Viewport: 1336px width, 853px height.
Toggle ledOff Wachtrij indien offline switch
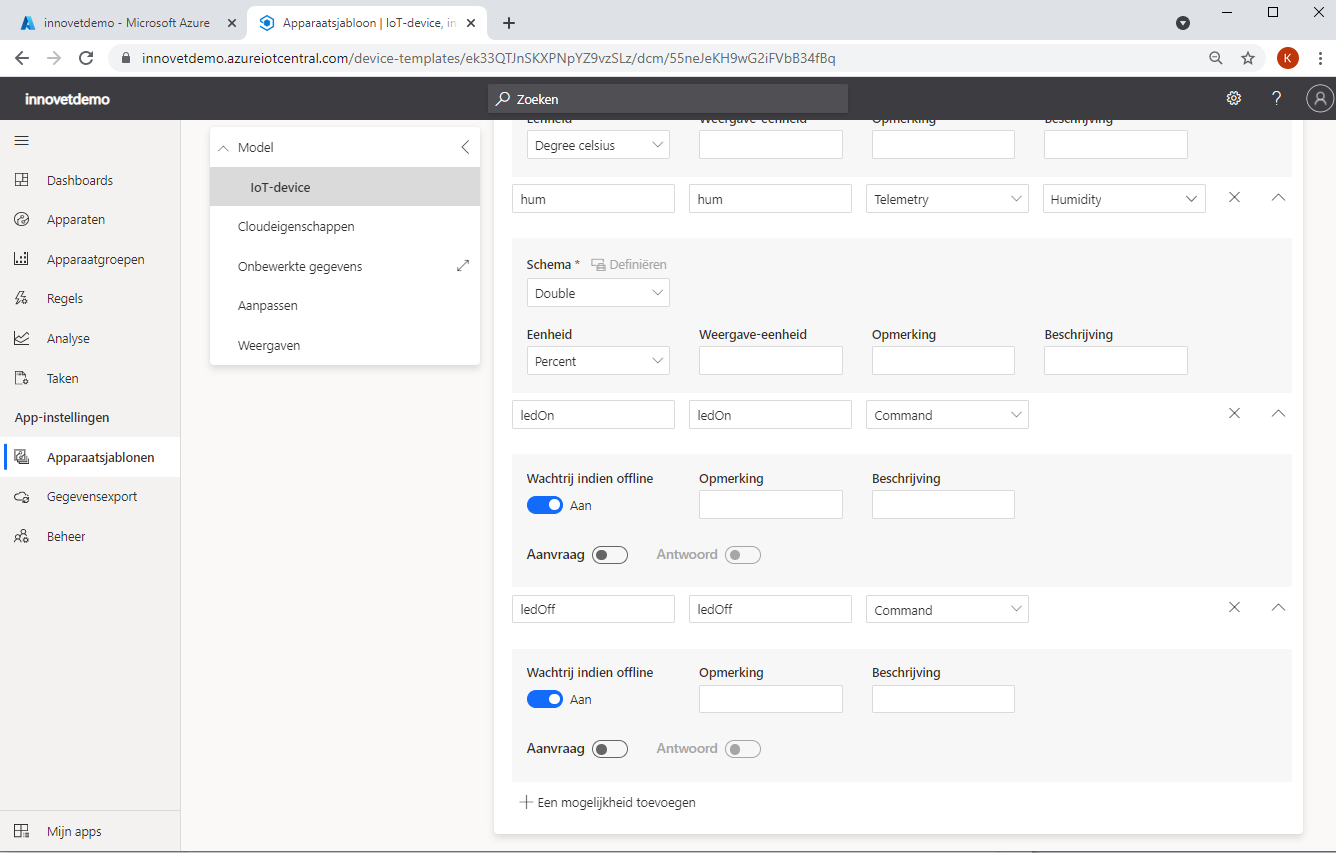(545, 699)
